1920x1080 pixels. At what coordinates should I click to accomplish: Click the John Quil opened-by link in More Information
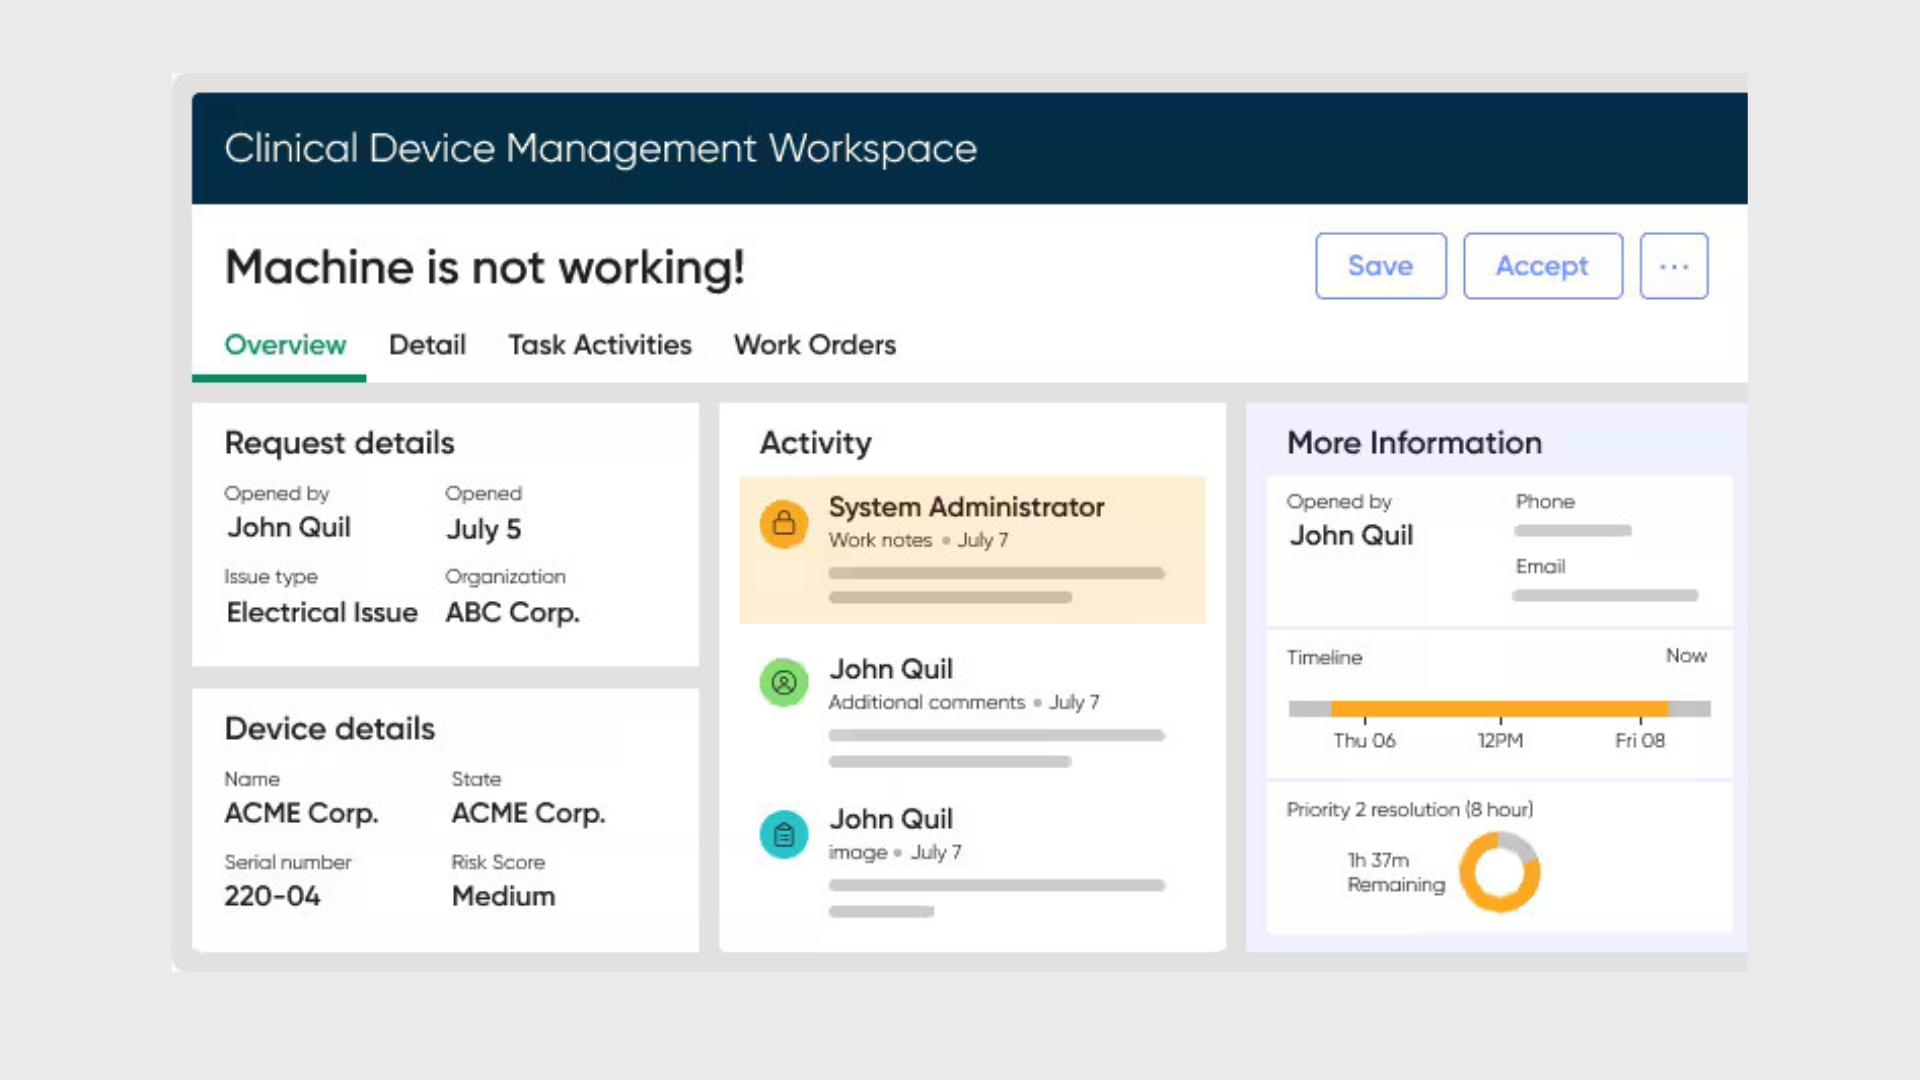tap(1350, 536)
